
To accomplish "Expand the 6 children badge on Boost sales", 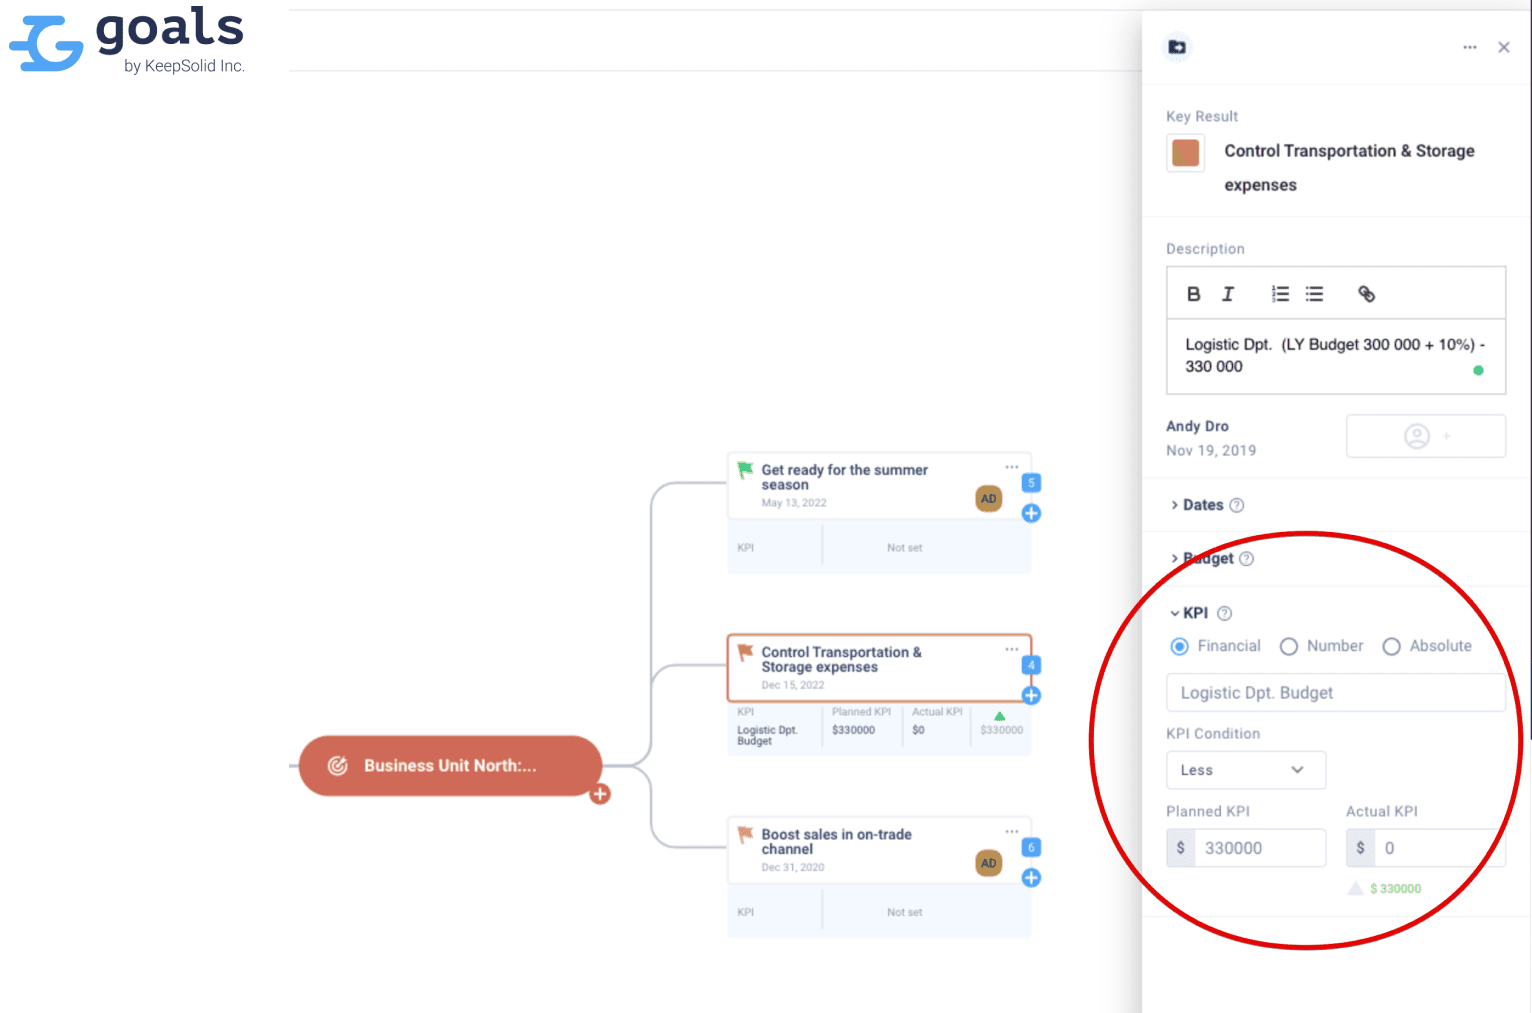I will (x=1031, y=847).
